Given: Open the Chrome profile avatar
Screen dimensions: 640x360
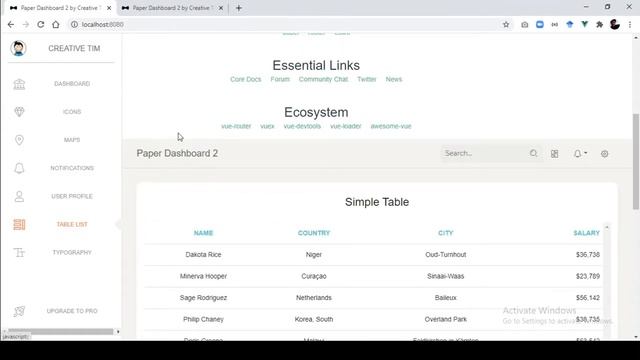Looking at the screenshot, I should pos(615,24).
